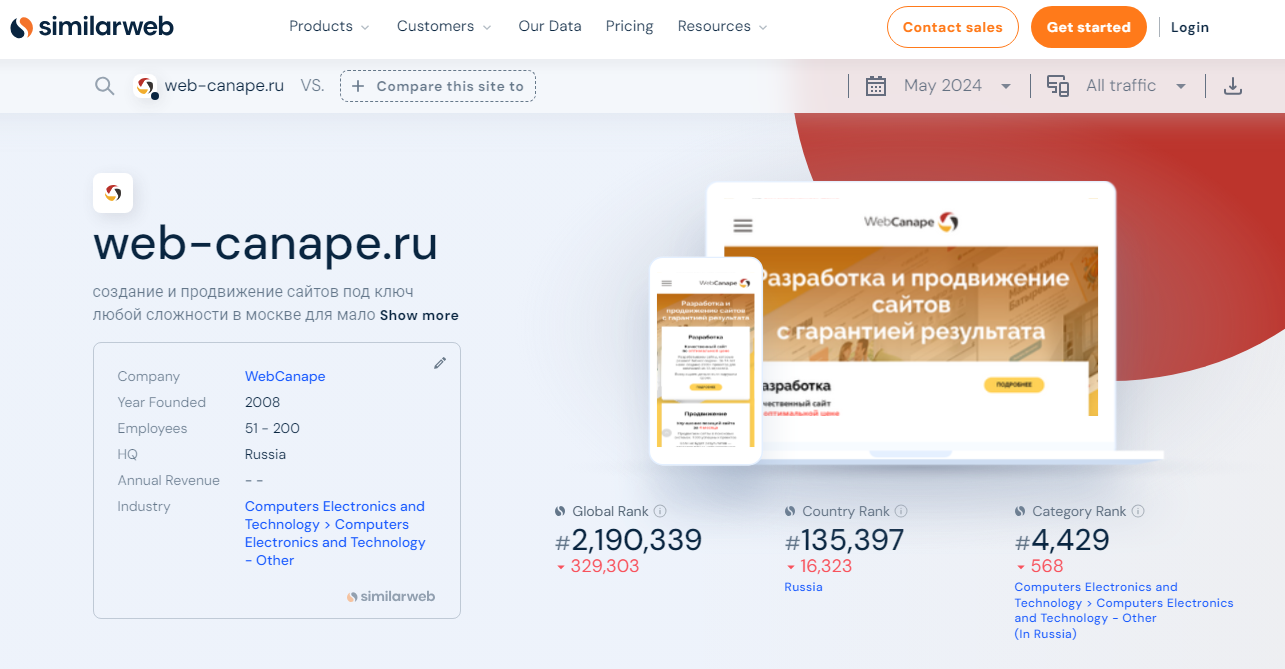Image resolution: width=1285 pixels, height=669 pixels.
Task: Click the Year Founded value 2008
Action: pyautogui.click(x=263, y=403)
